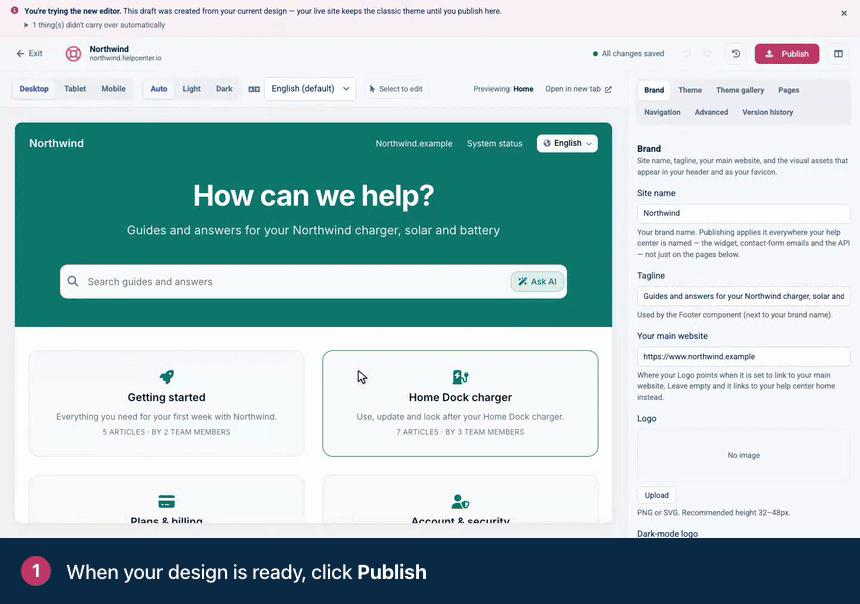The height and width of the screenshot is (604, 860).
Task: Toggle the side panel layout icon
Action: (x=838, y=53)
